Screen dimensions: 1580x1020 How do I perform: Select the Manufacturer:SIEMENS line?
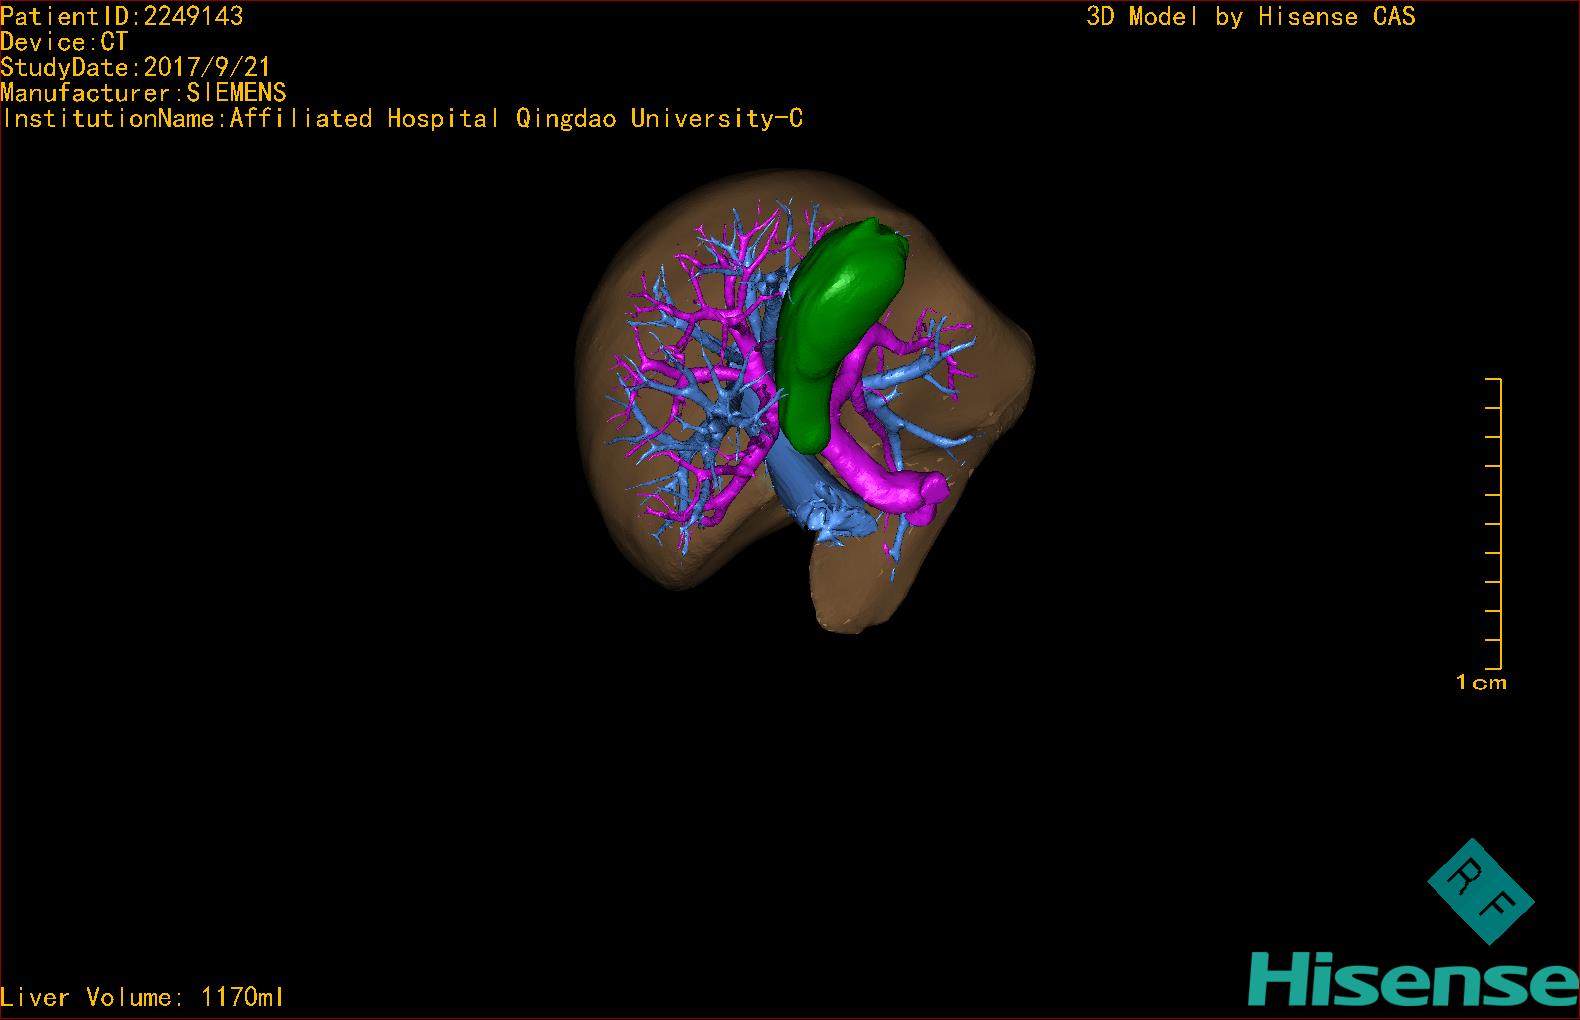(x=144, y=93)
